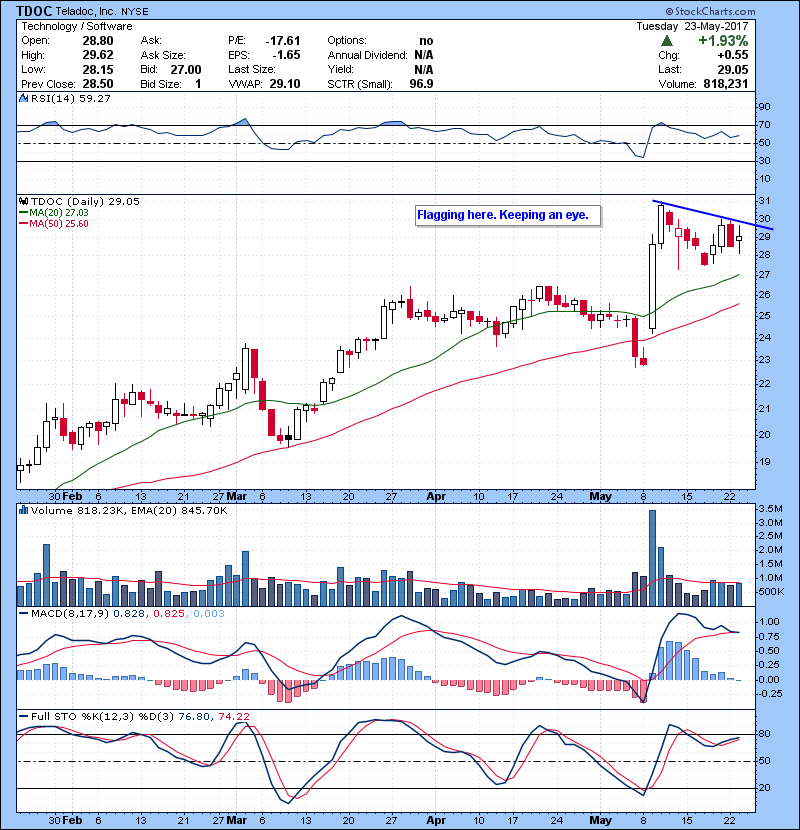The width and height of the screenshot is (800, 830).
Task: Click the Volume value 818,231
Action: [x=726, y=84]
